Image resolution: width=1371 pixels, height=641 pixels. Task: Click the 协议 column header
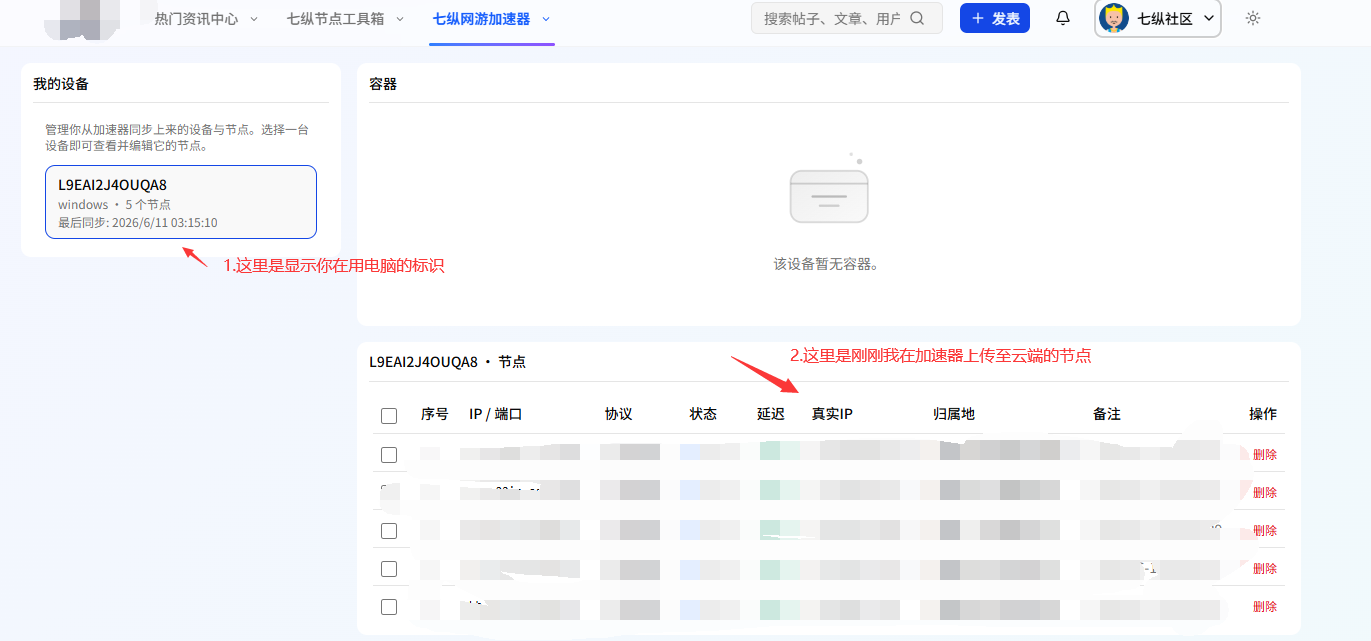tap(619, 414)
